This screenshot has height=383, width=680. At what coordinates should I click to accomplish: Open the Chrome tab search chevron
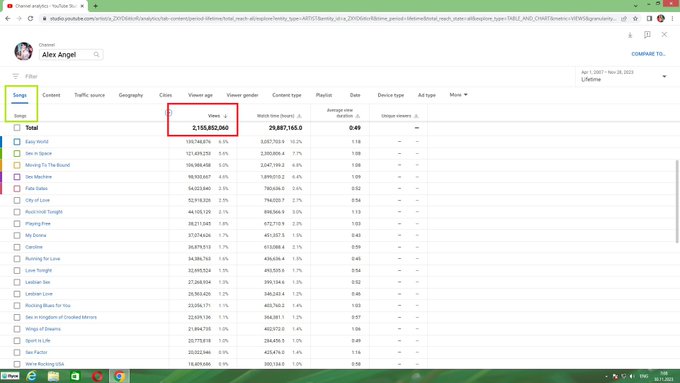click(x=635, y=6)
